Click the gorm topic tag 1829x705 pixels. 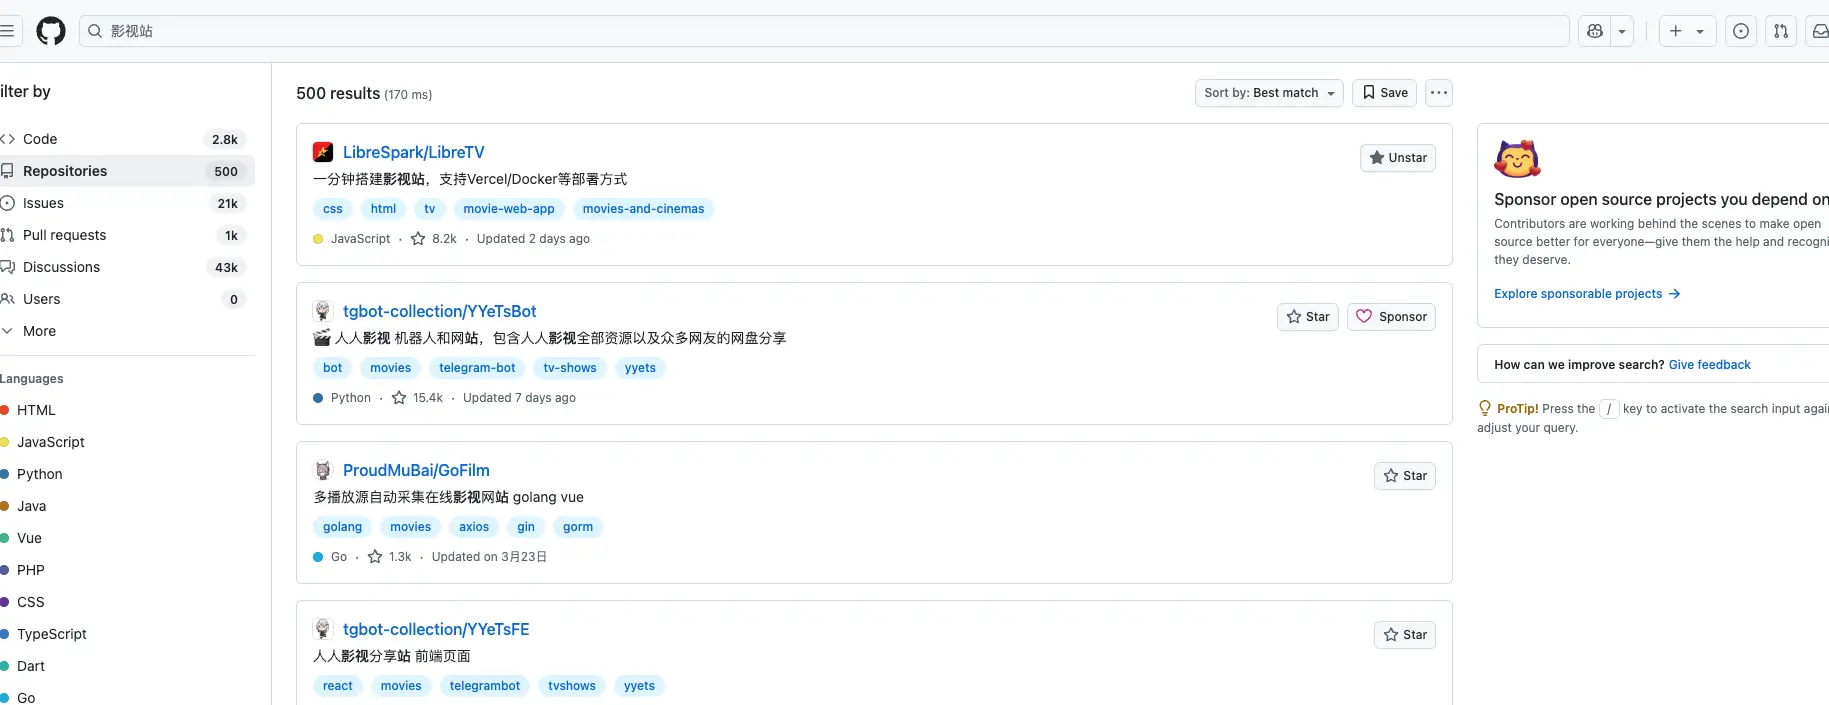tap(578, 527)
